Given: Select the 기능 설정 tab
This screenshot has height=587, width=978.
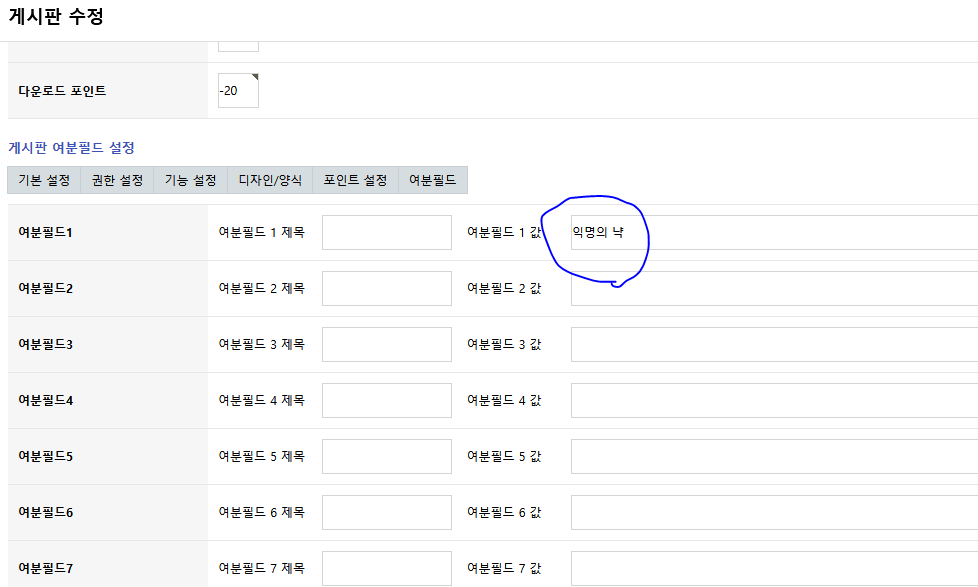Looking at the screenshot, I should (190, 181).
